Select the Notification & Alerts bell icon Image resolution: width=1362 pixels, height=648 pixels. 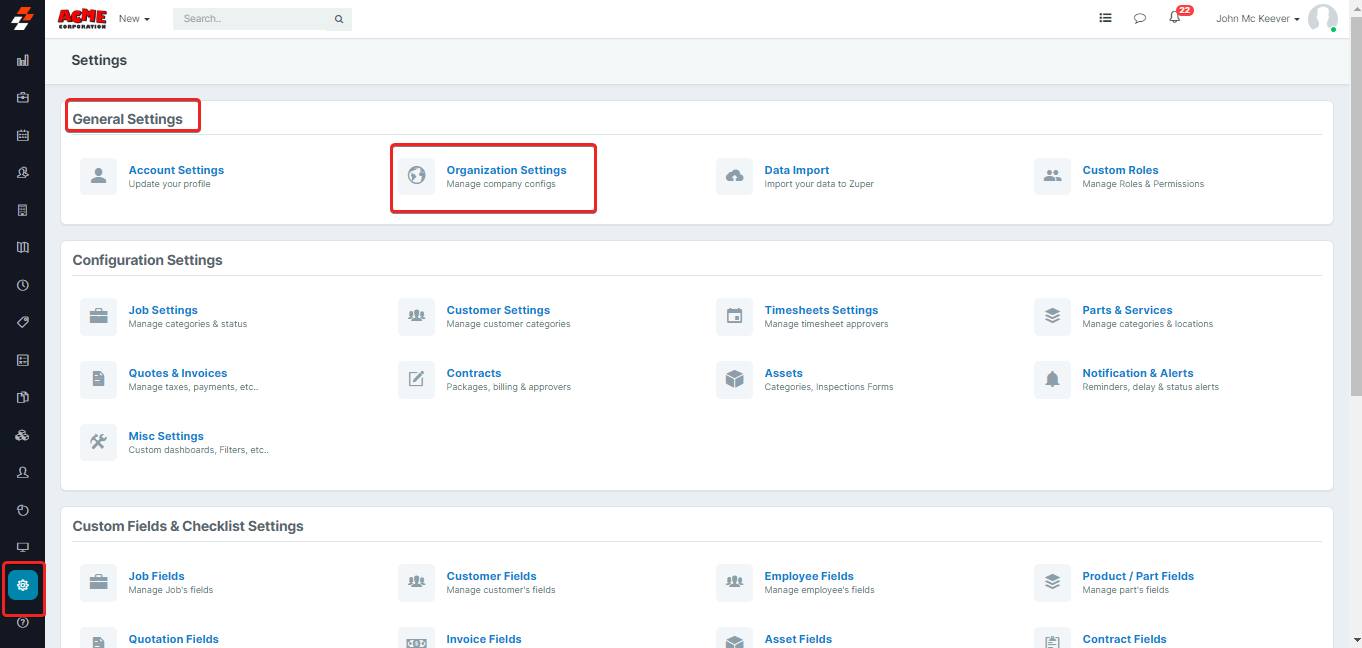pyautogui.click(x=1052, y=380)
